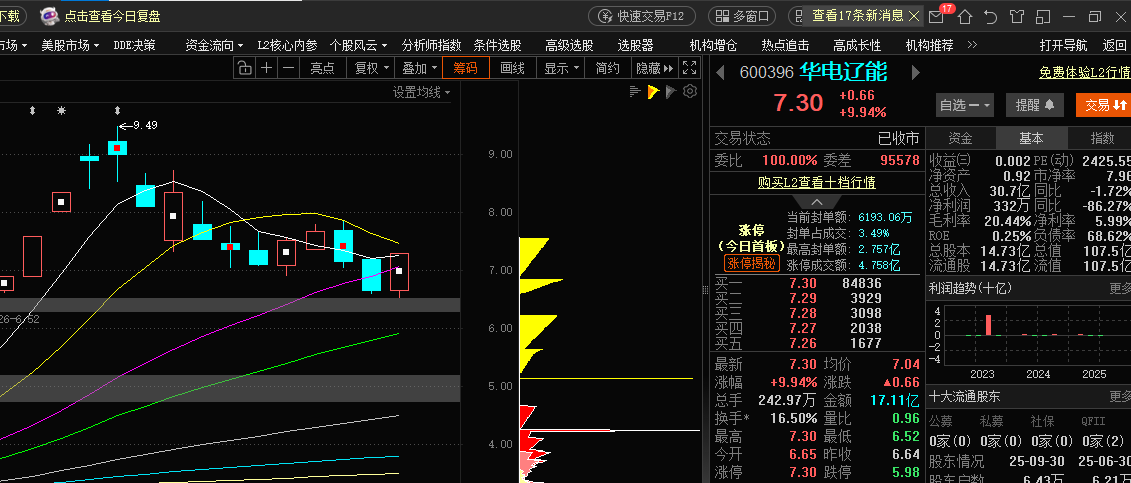Open L2核心内参 menu
This screenshot has width=1131, height=483.
287,45
